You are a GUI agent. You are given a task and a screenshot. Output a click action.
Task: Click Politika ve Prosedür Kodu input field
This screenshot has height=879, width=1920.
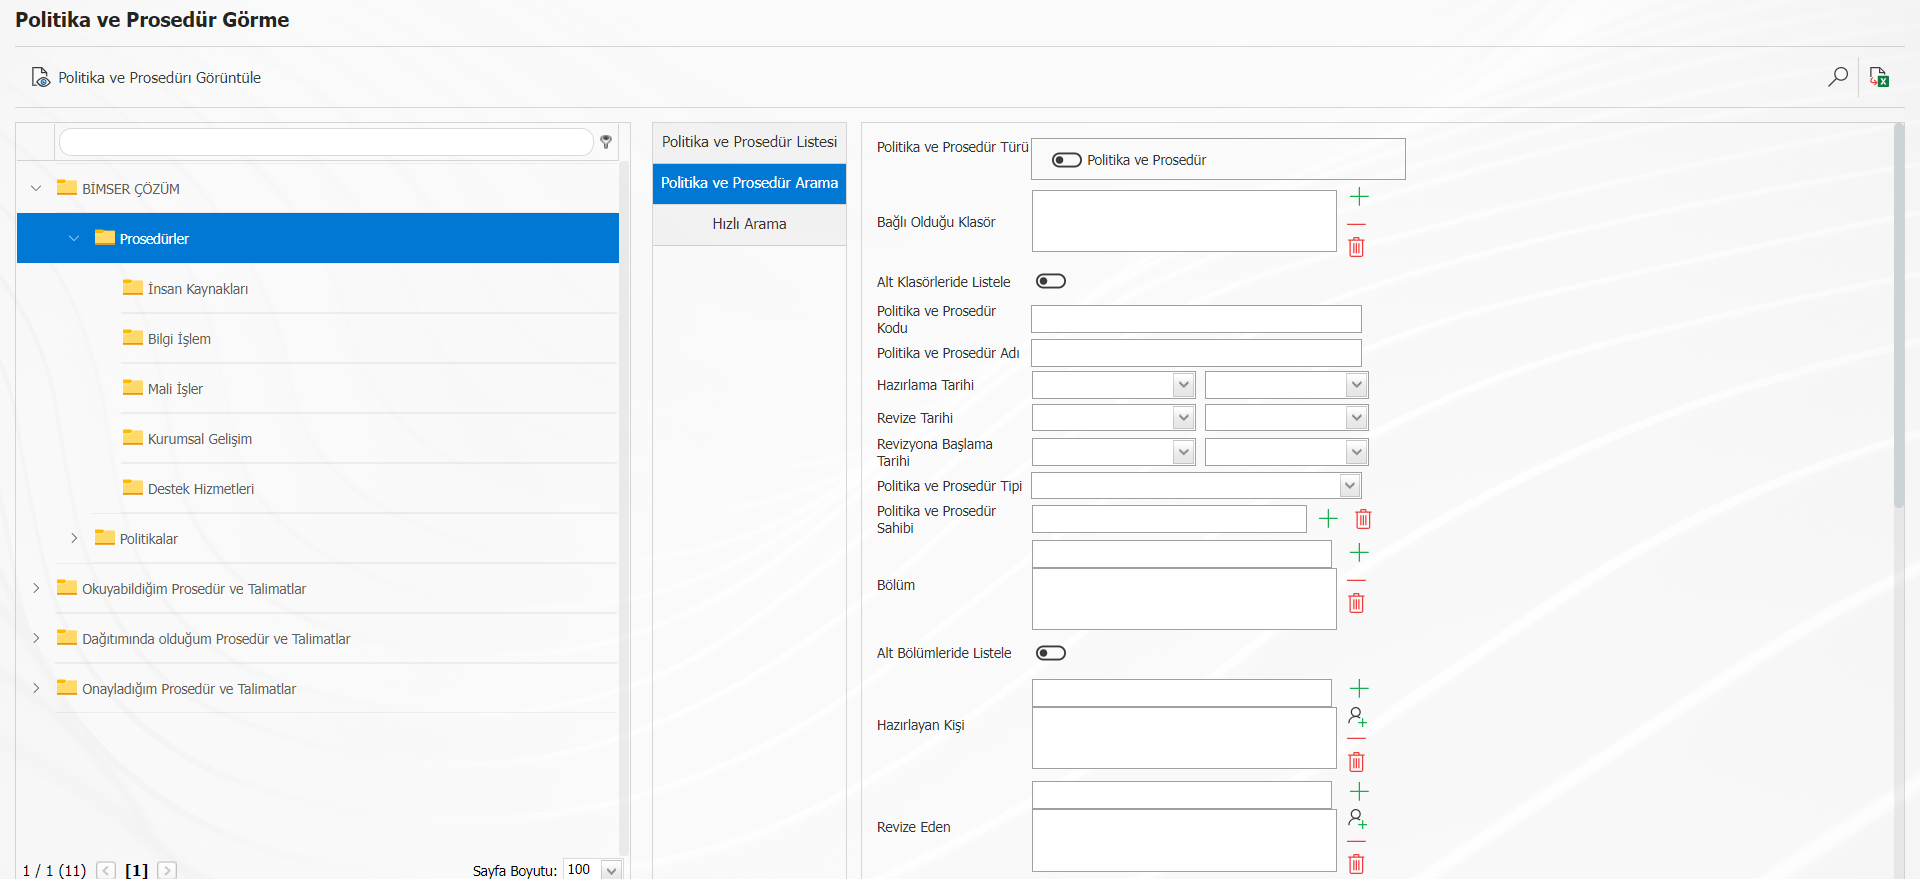1196,319
